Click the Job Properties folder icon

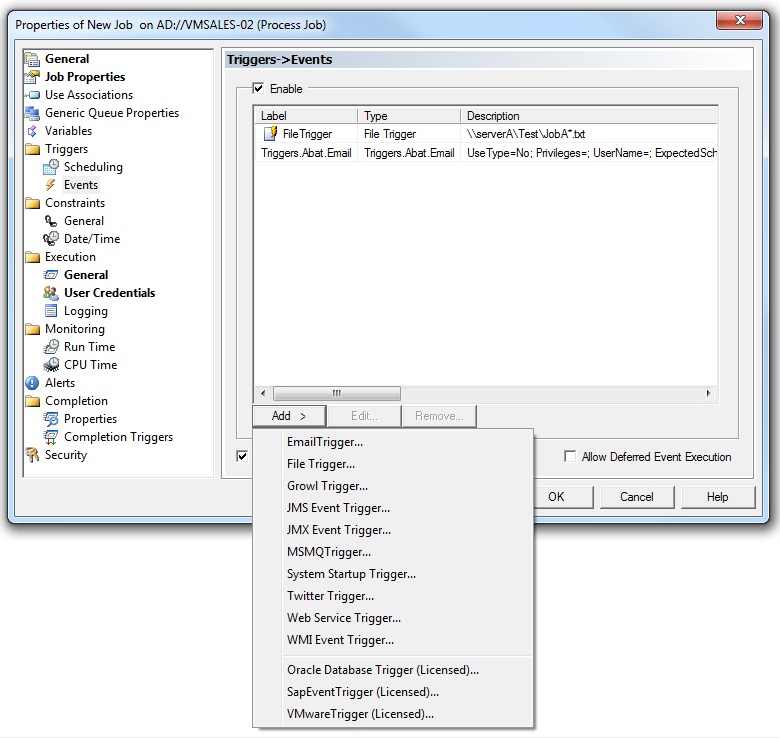[32, 77]
